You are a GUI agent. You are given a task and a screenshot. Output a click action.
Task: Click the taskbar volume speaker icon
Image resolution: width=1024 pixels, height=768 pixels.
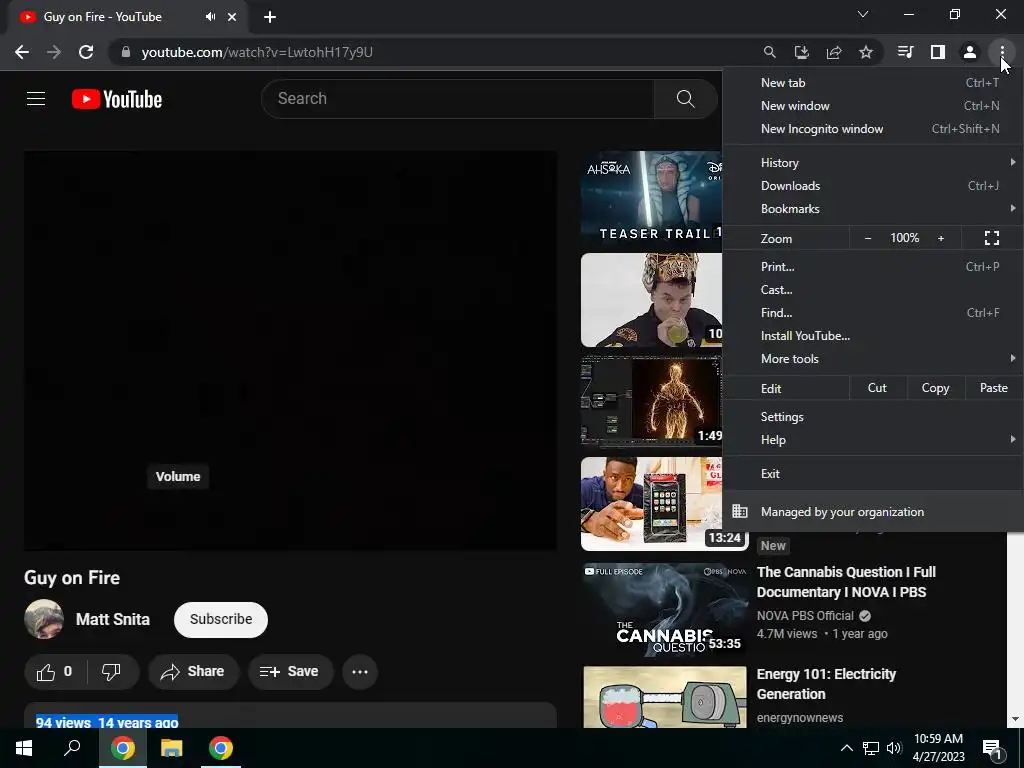pos(894,748)
